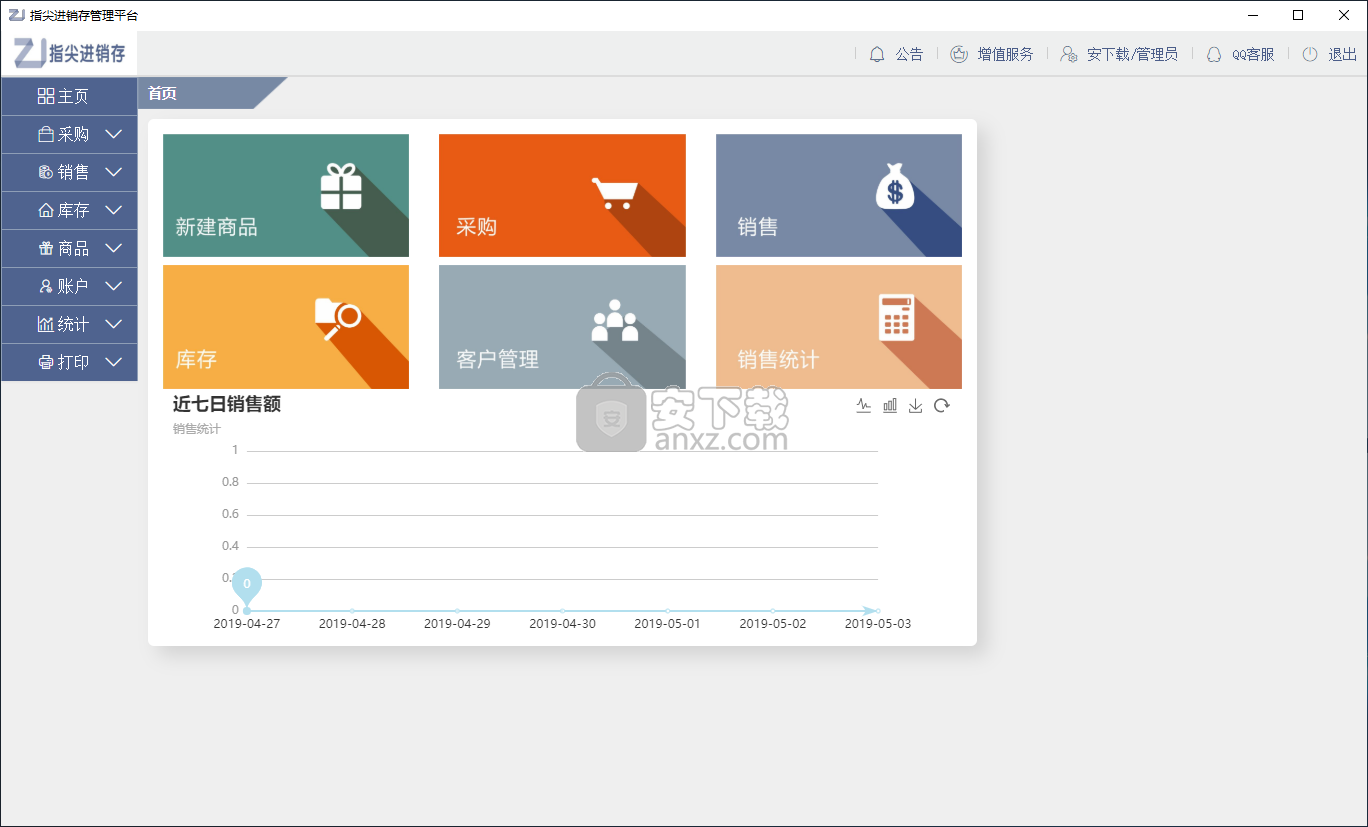Open 增值服务 value-added services
This screenshot has height=827, width=1368.
pos(1005,54)
